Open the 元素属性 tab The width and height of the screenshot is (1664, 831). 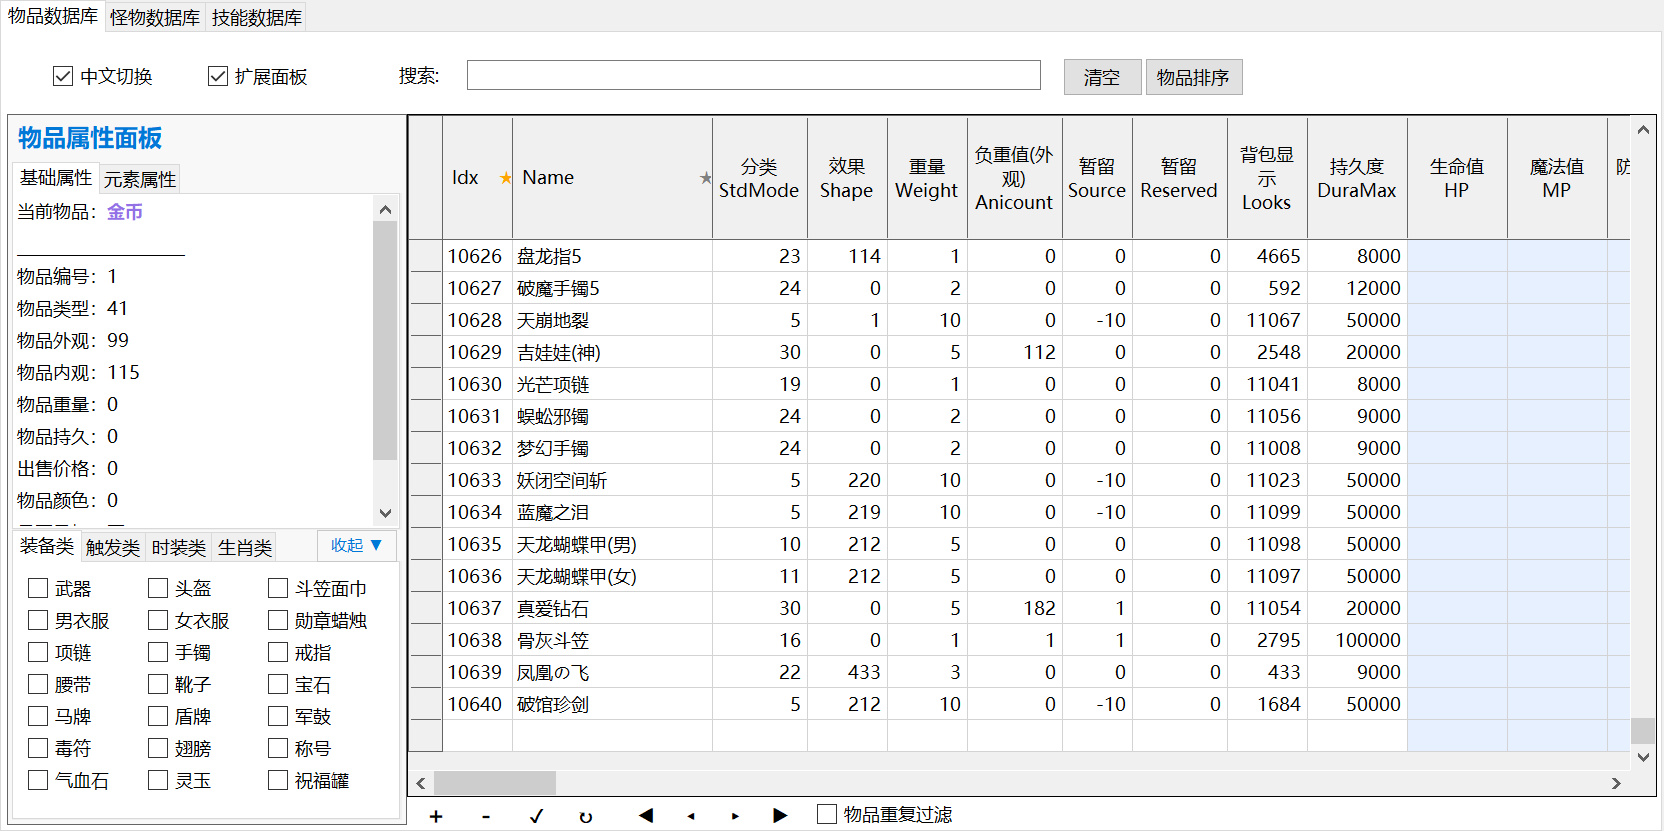(140, 179)
